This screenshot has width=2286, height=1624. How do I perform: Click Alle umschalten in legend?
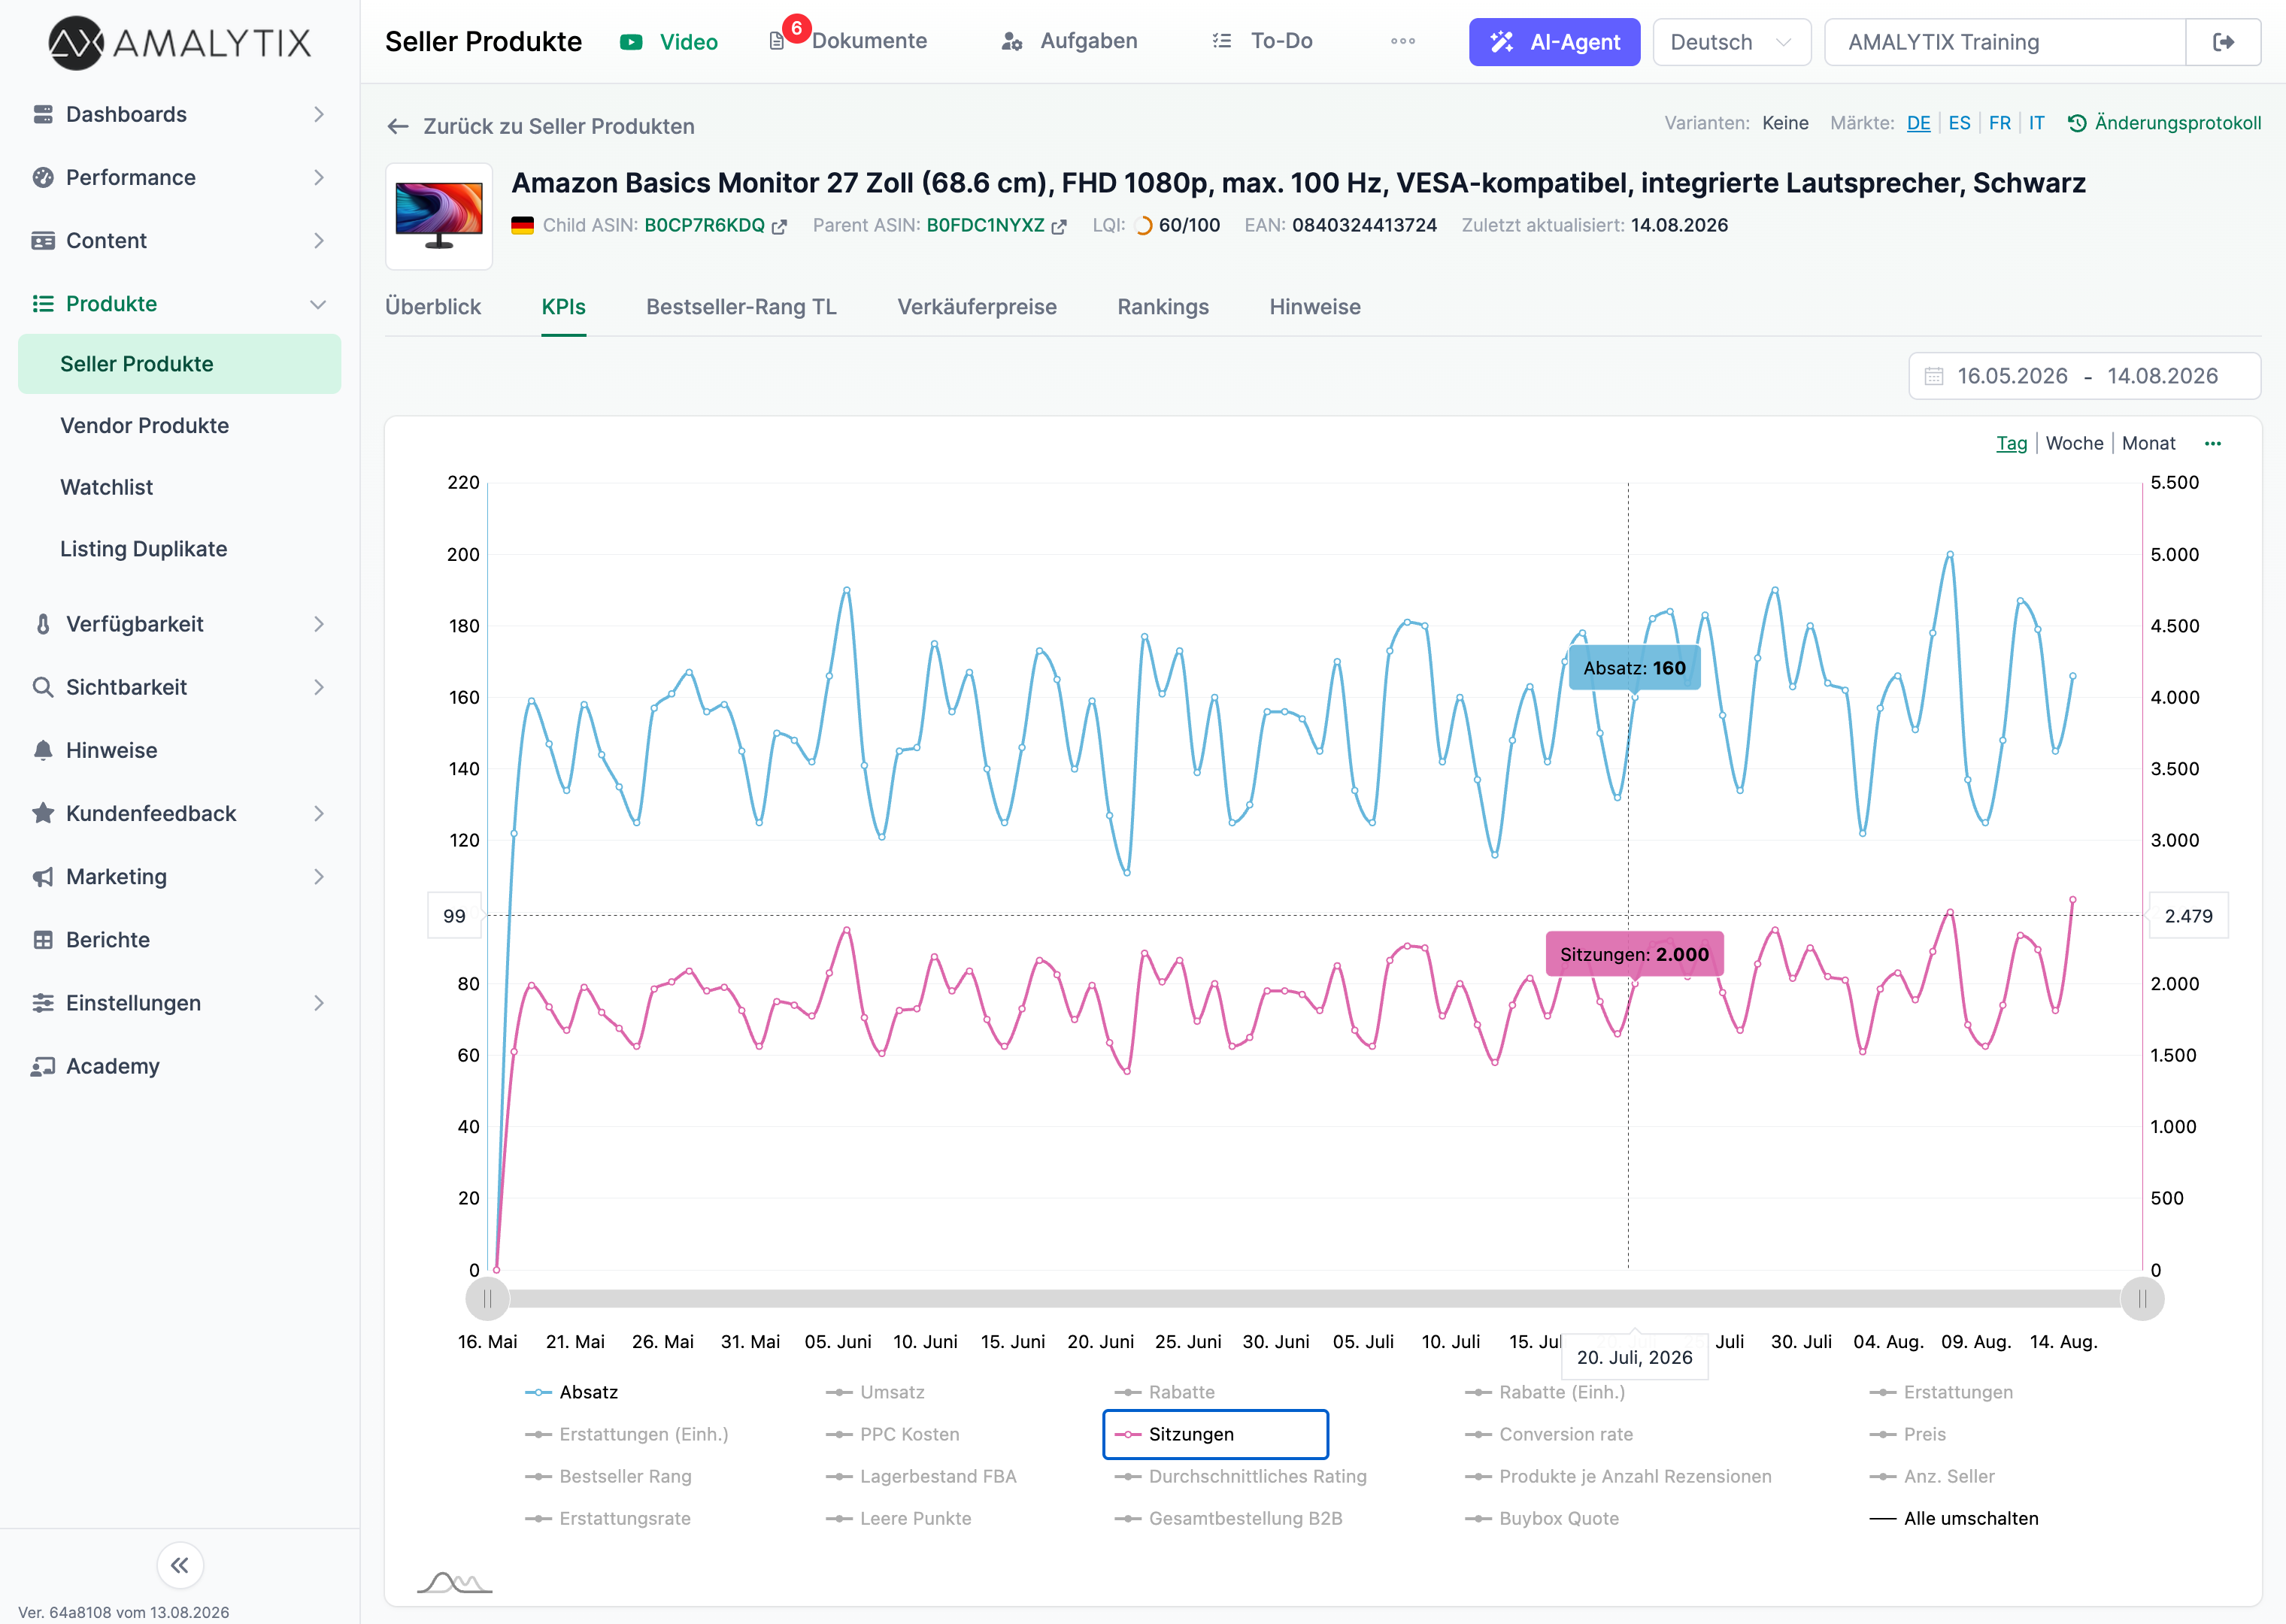[x=1954, y=1518]
